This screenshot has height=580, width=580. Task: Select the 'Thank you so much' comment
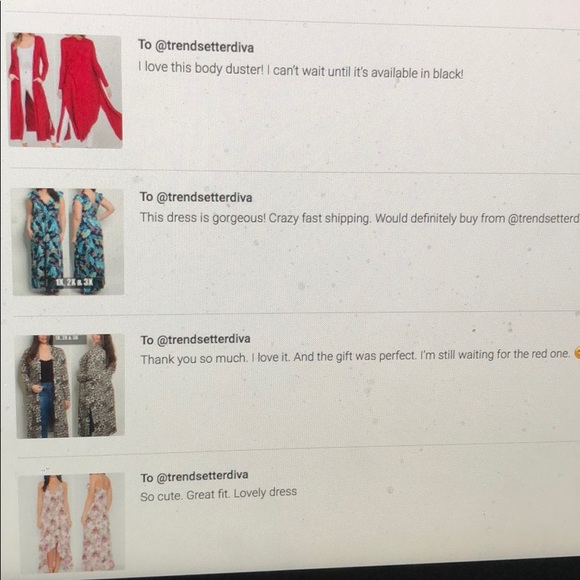(x=355, y=357)
